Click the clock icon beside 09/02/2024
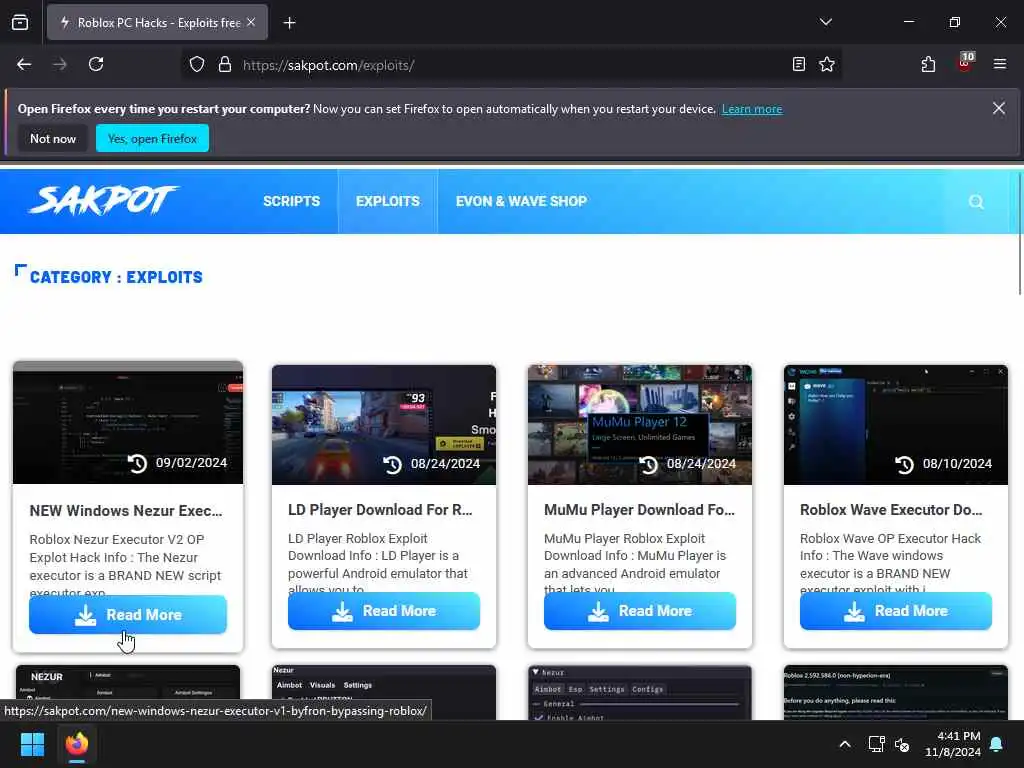The height and width of the screenshot is (768, 1024). (x=137, y=463)
